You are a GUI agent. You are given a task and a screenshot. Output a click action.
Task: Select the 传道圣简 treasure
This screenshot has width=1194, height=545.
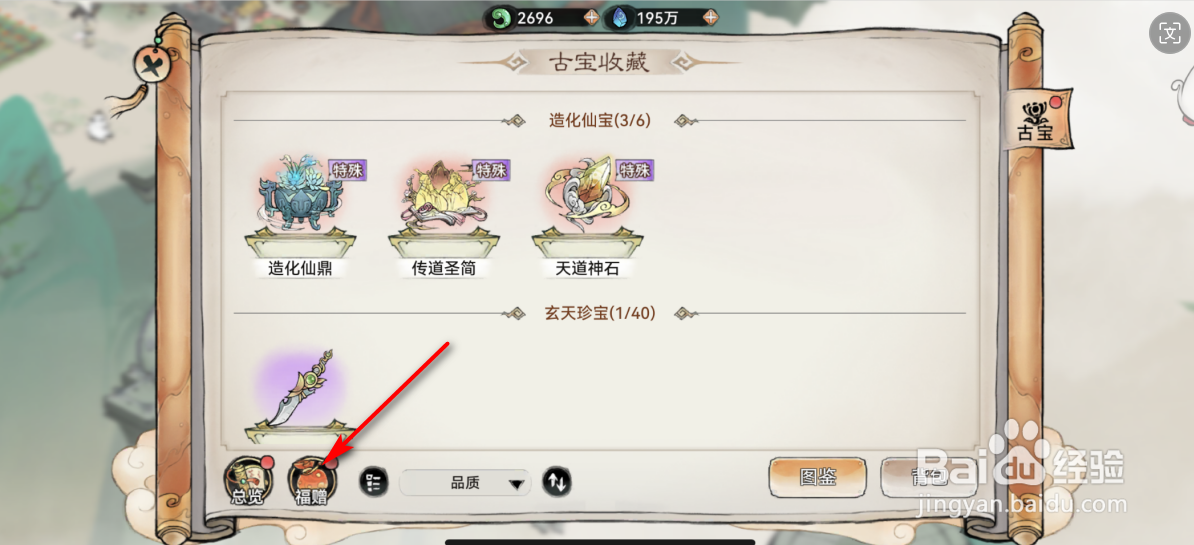(x=444, y=215)
